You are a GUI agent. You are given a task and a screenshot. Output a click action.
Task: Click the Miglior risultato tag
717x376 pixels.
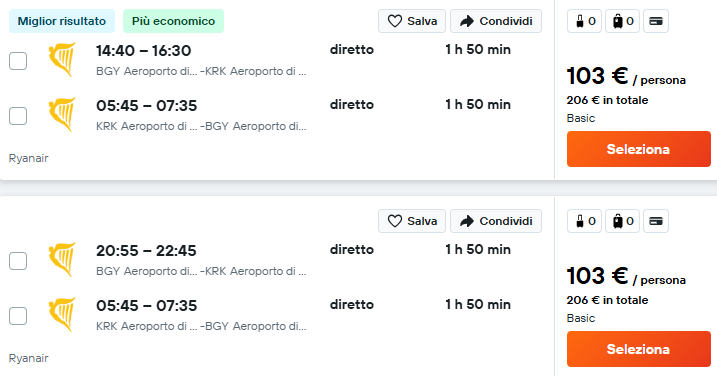pos(62,21)
